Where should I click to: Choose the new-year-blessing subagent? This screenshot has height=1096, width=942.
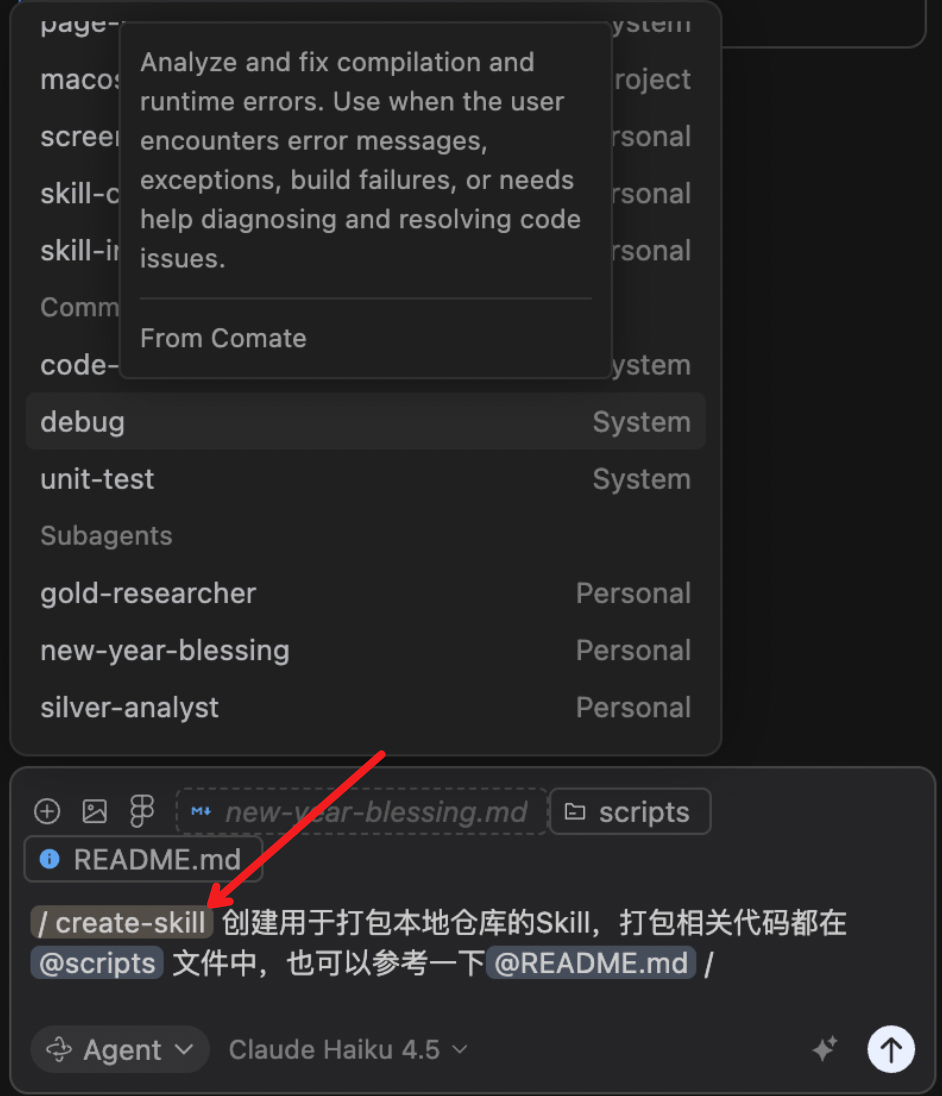365,650
